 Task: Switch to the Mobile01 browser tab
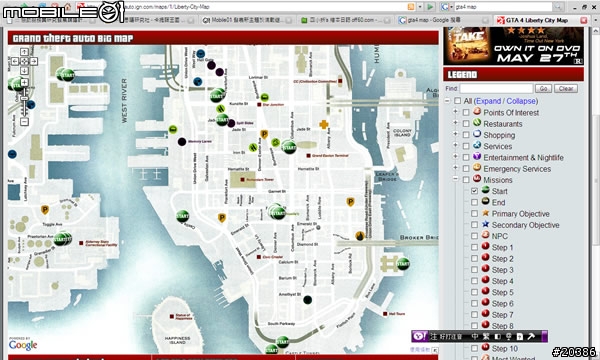[x=247, y=20]
